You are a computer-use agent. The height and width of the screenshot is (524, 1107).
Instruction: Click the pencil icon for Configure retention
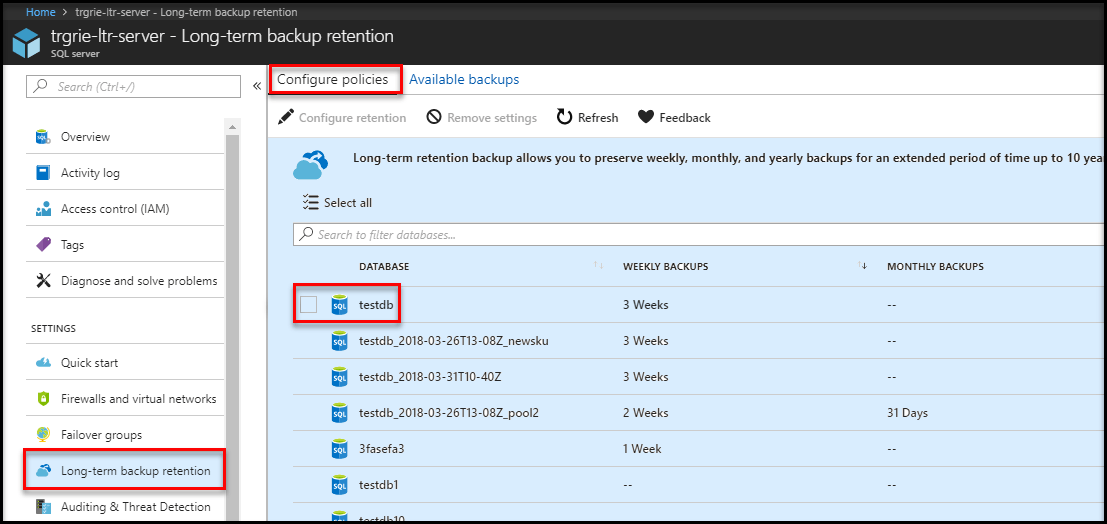286,117
